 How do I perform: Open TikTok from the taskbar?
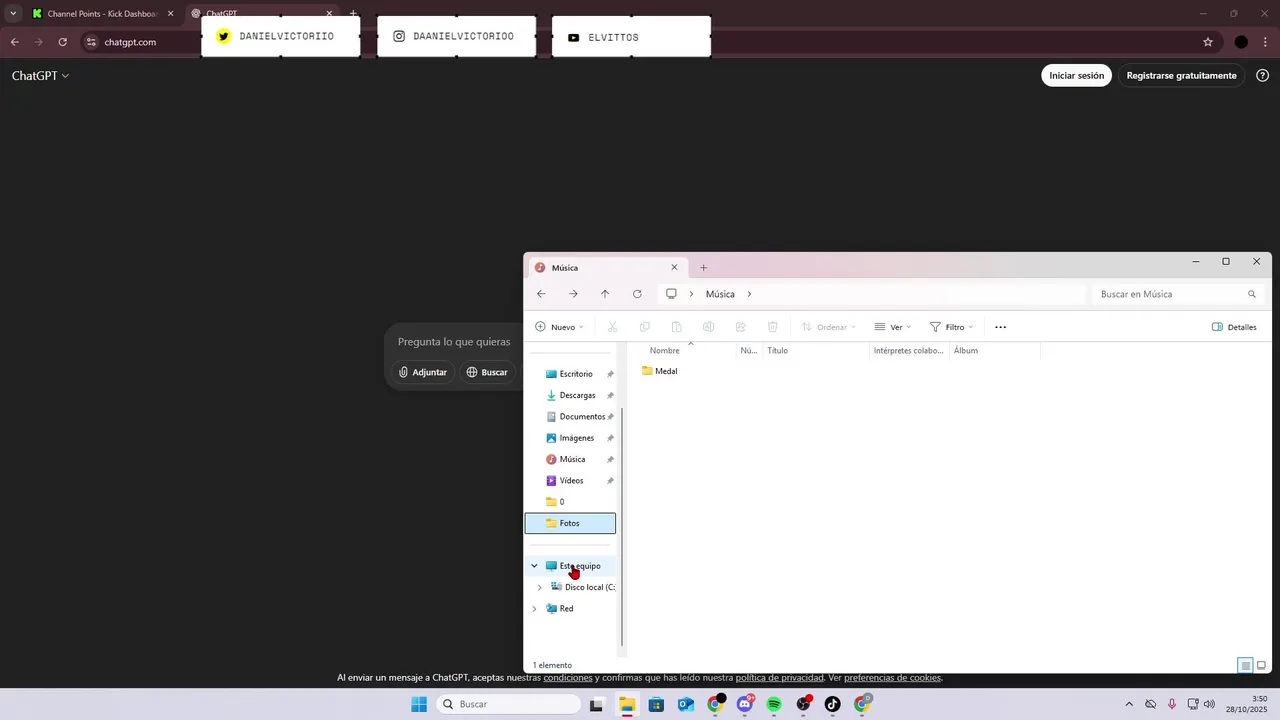click(832, 704)
